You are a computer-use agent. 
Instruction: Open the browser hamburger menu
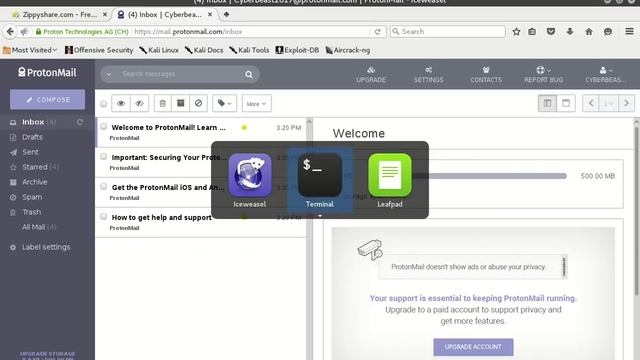[629, 31]
